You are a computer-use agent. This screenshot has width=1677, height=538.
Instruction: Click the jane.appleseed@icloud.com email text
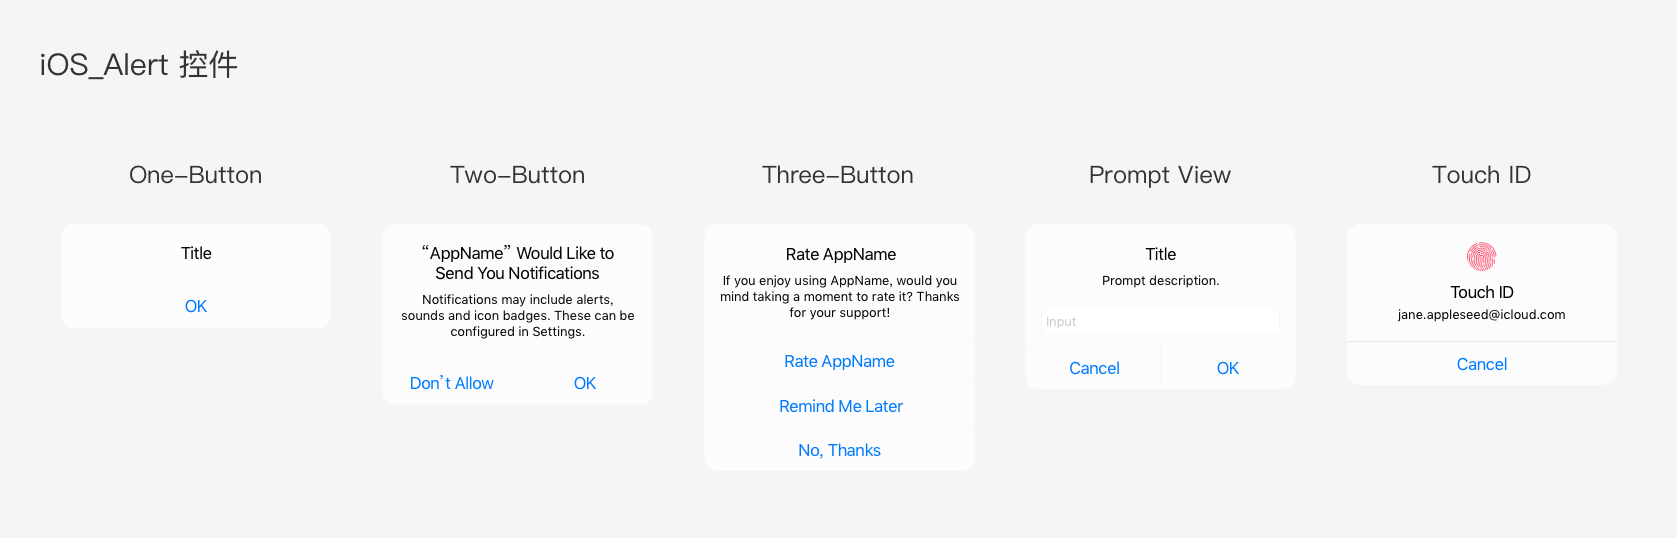point(1481,314)
